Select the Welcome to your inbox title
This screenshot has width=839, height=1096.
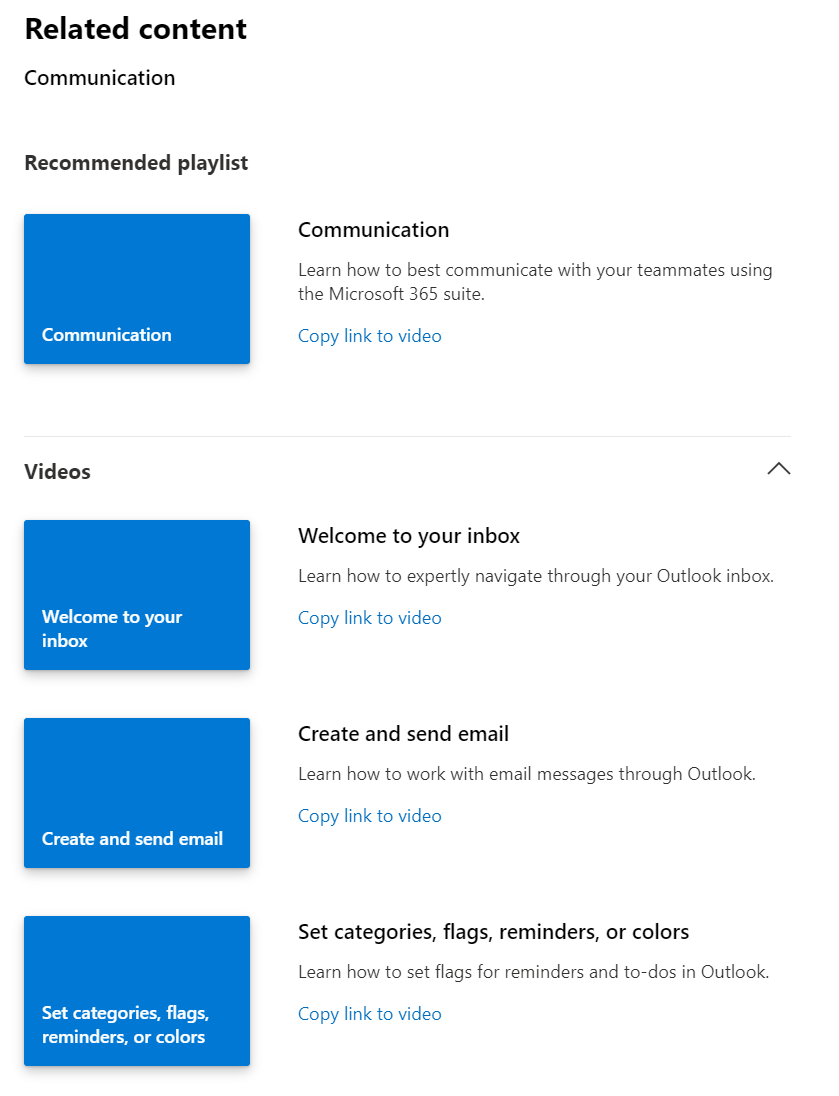408,535
